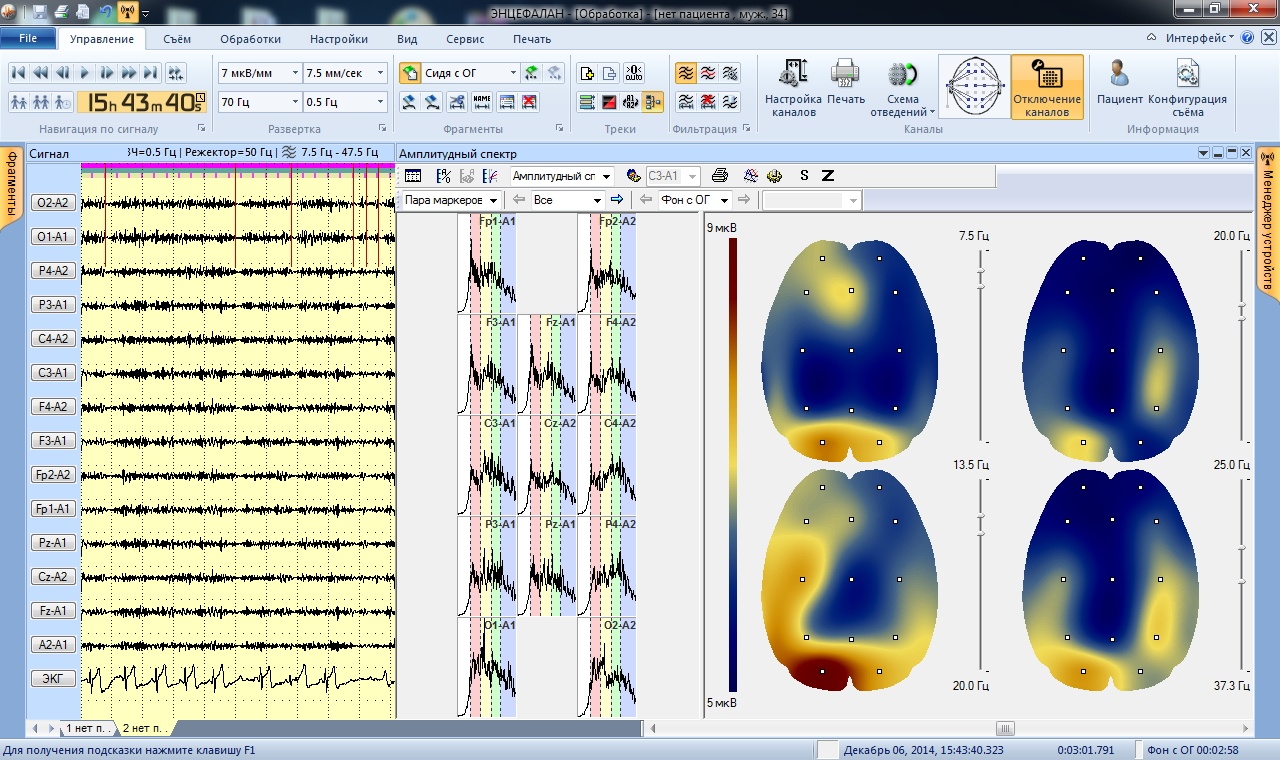Switch to the Съём ribbon tab
The height and width of the screenshot is (760, 1280).
coord(177,39)
